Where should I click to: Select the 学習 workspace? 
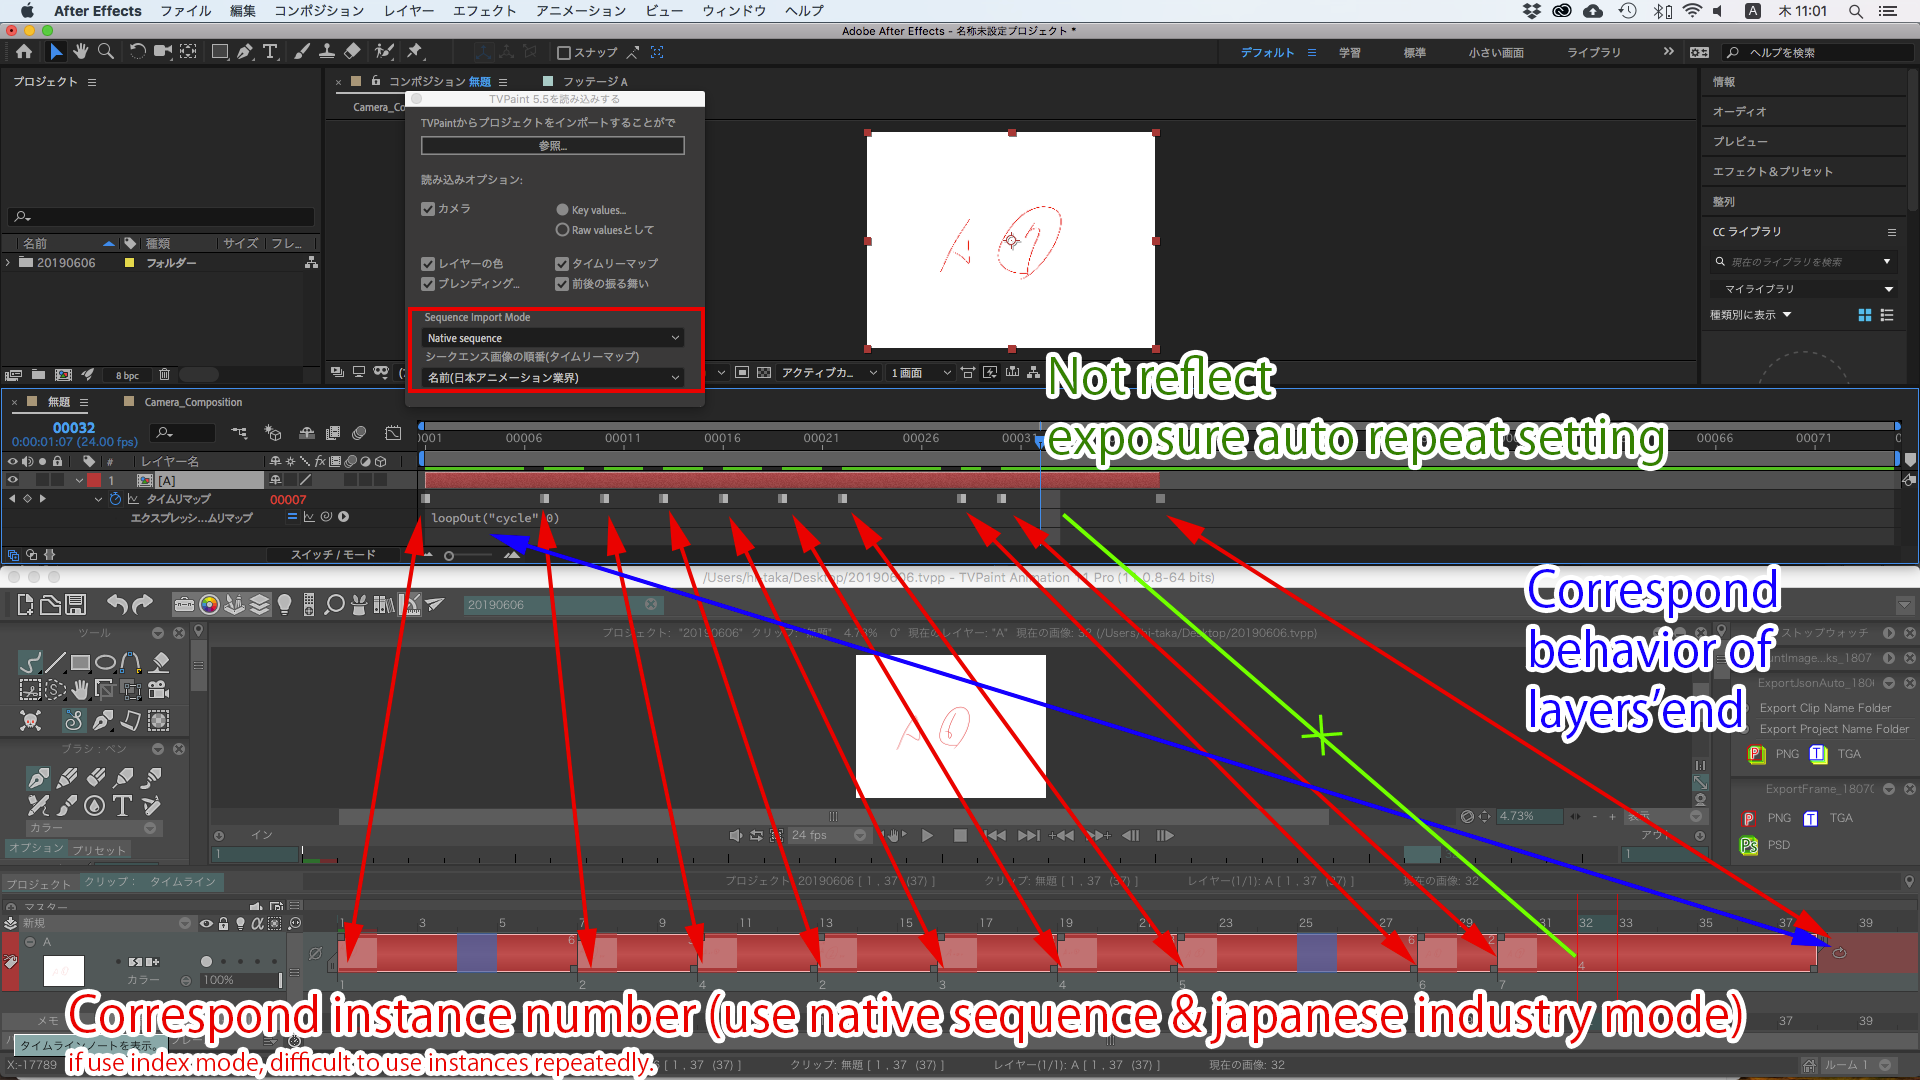1350,52
